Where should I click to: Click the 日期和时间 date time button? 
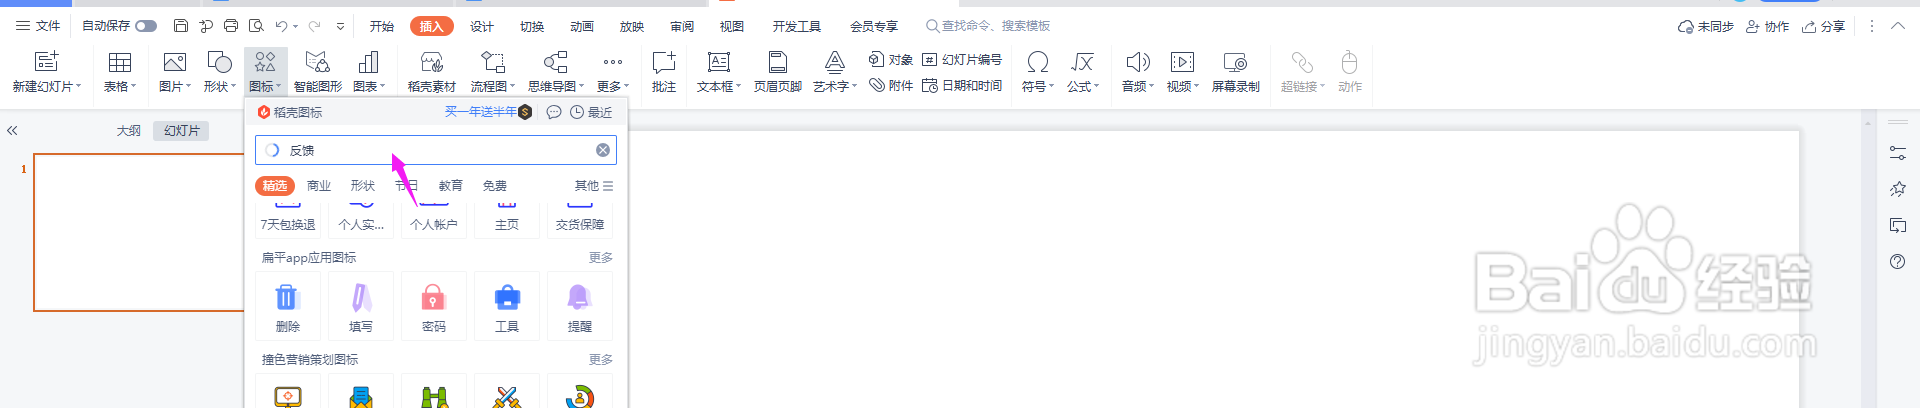pyautogui.click(x=962, y=86)
